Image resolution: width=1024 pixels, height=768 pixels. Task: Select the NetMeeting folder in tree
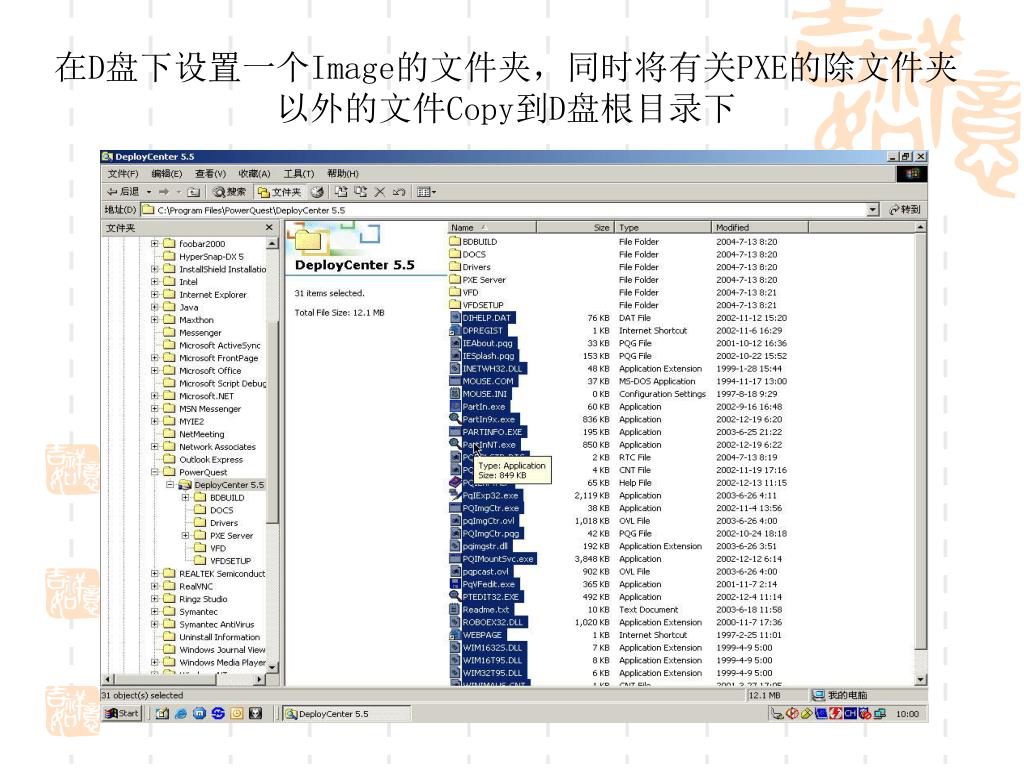201,434
